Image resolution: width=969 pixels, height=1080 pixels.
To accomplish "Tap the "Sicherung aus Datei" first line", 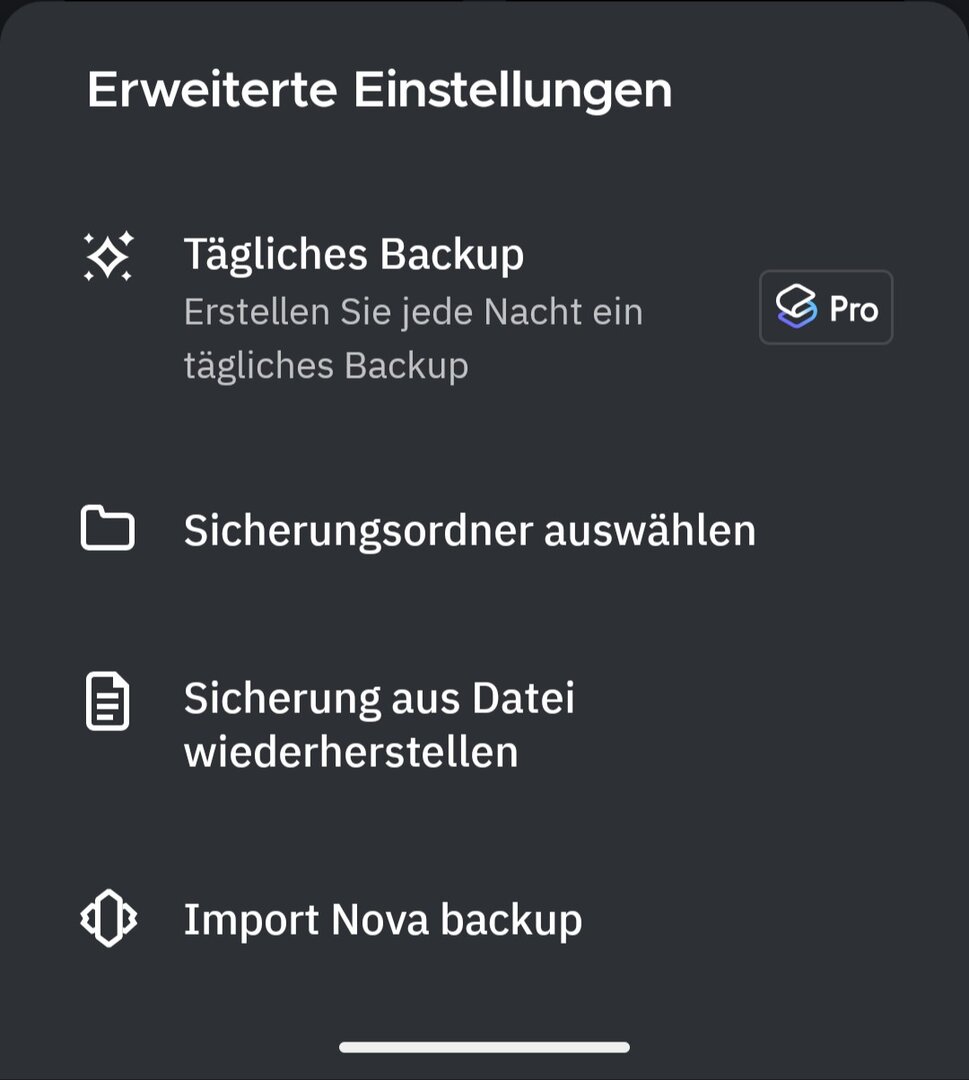I will pos(379,698).
